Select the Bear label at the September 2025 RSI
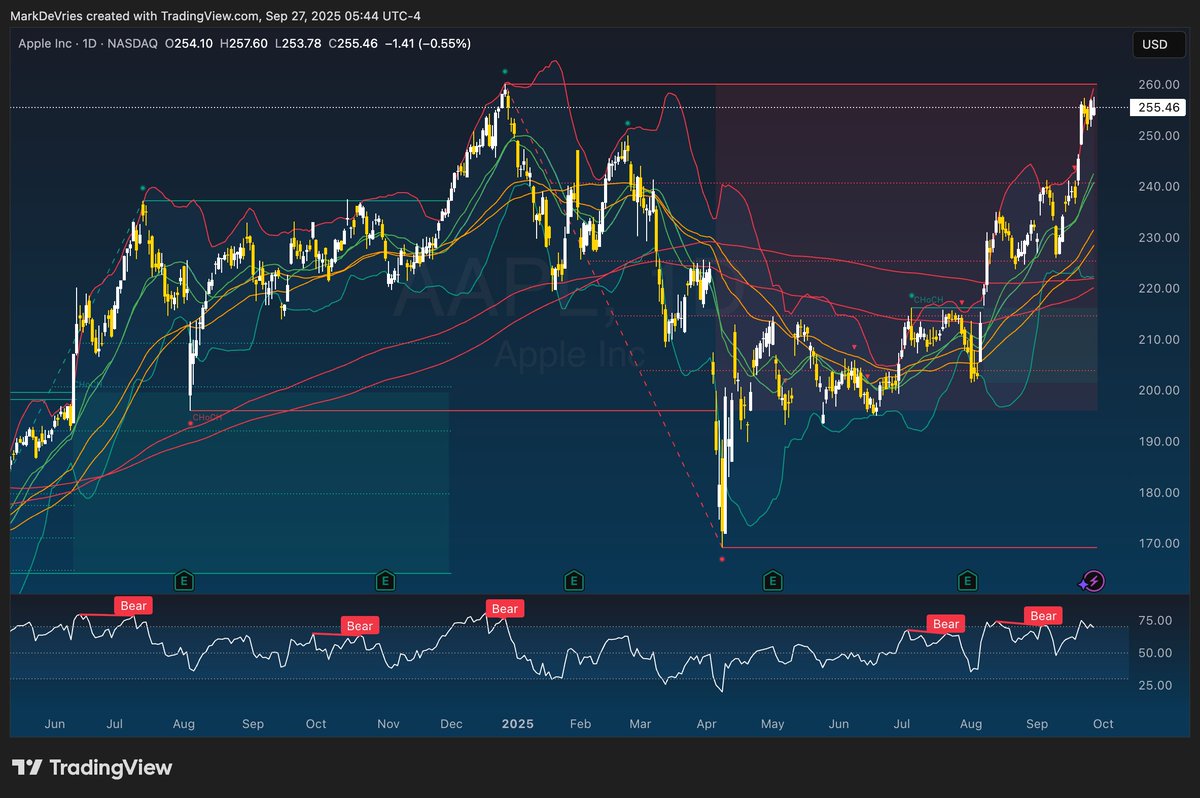This screenshot has height=798, width=1200. (1044, 616)
